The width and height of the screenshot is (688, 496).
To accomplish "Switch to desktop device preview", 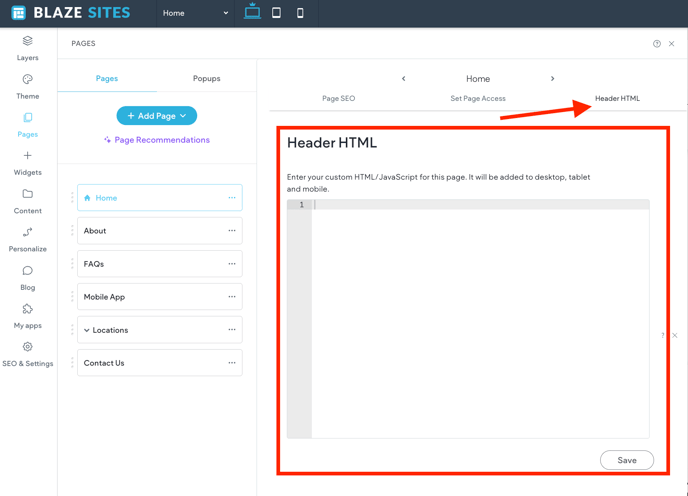I will 252,13.
